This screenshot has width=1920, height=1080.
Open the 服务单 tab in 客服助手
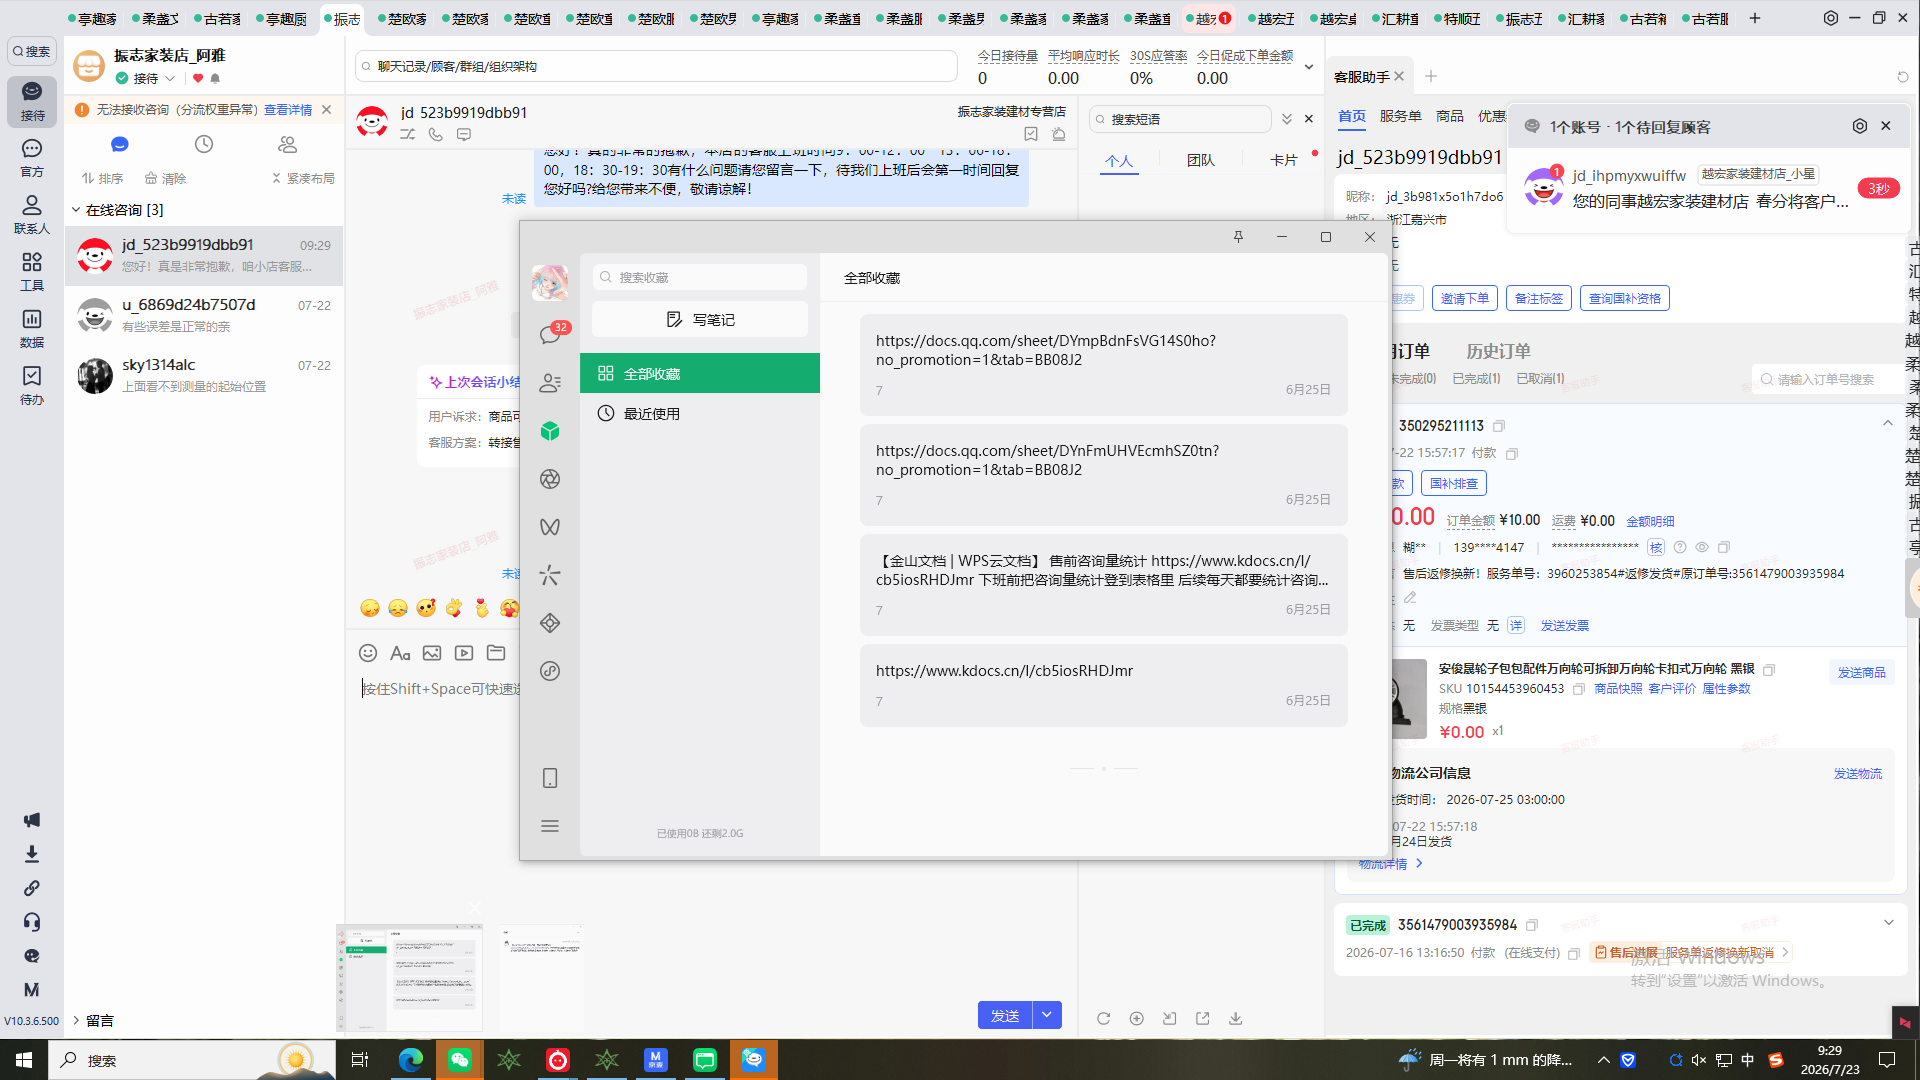[1400, 116]
